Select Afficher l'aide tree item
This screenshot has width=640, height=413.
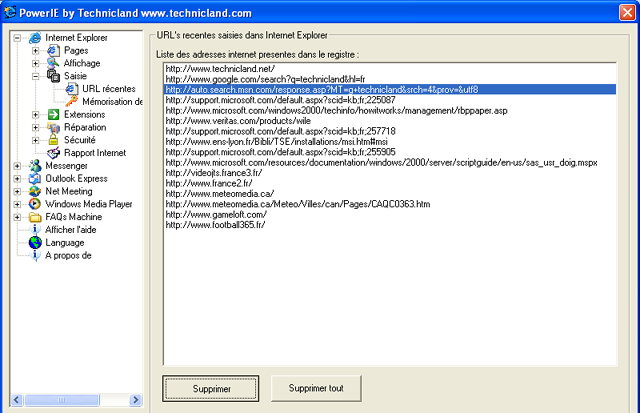click(x=71, y=230)
